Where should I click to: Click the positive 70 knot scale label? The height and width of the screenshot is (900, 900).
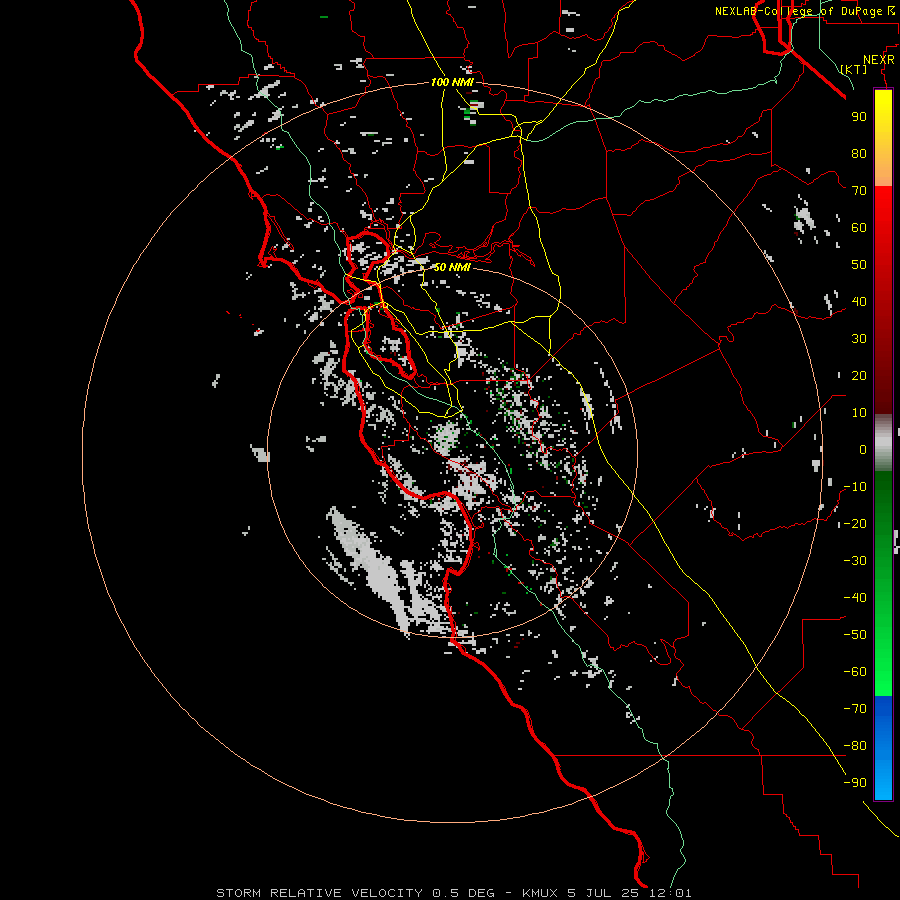point(859,191)
